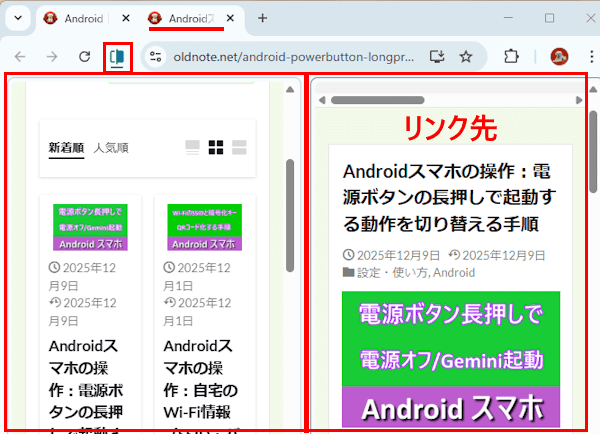This screenshot has width=600, height=434.
Task: Click the install app icon in address bar
Action: coord(437,57)
